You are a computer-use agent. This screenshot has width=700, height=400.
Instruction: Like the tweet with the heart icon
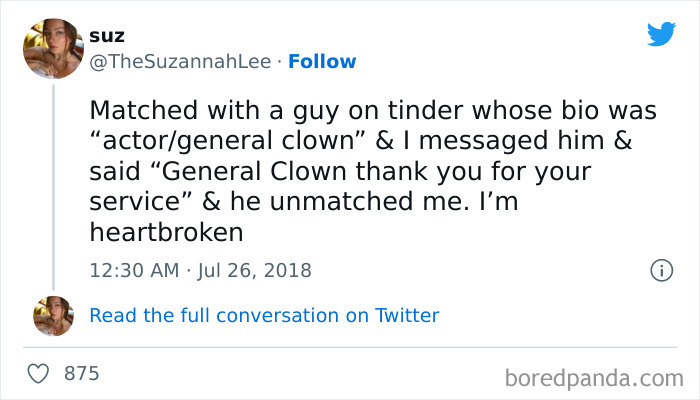pyautogui.click(x=39, y=374)
